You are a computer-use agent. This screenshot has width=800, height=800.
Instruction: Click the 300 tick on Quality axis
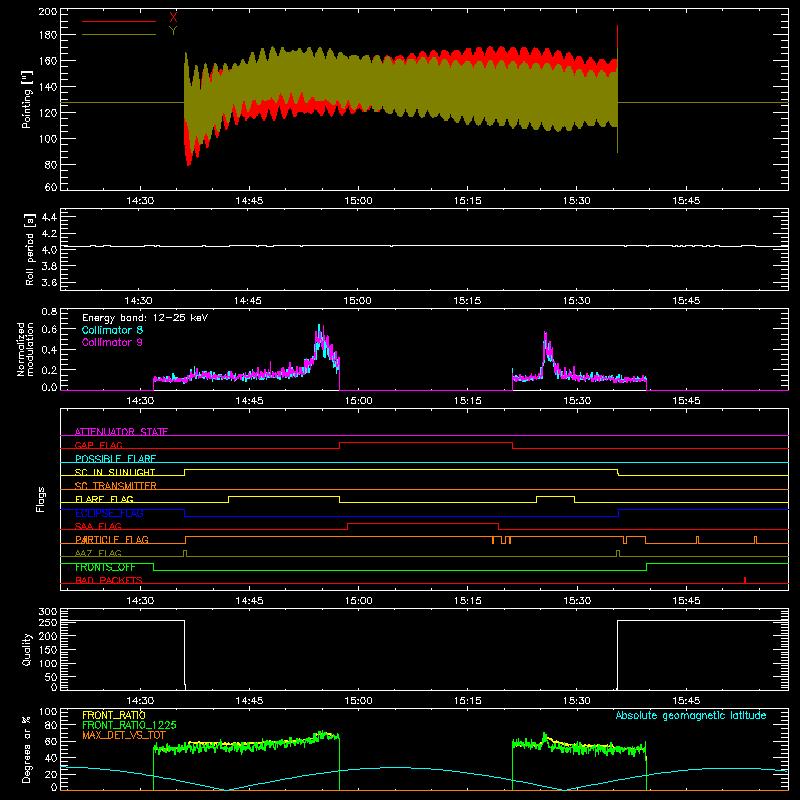coord(48,612)
